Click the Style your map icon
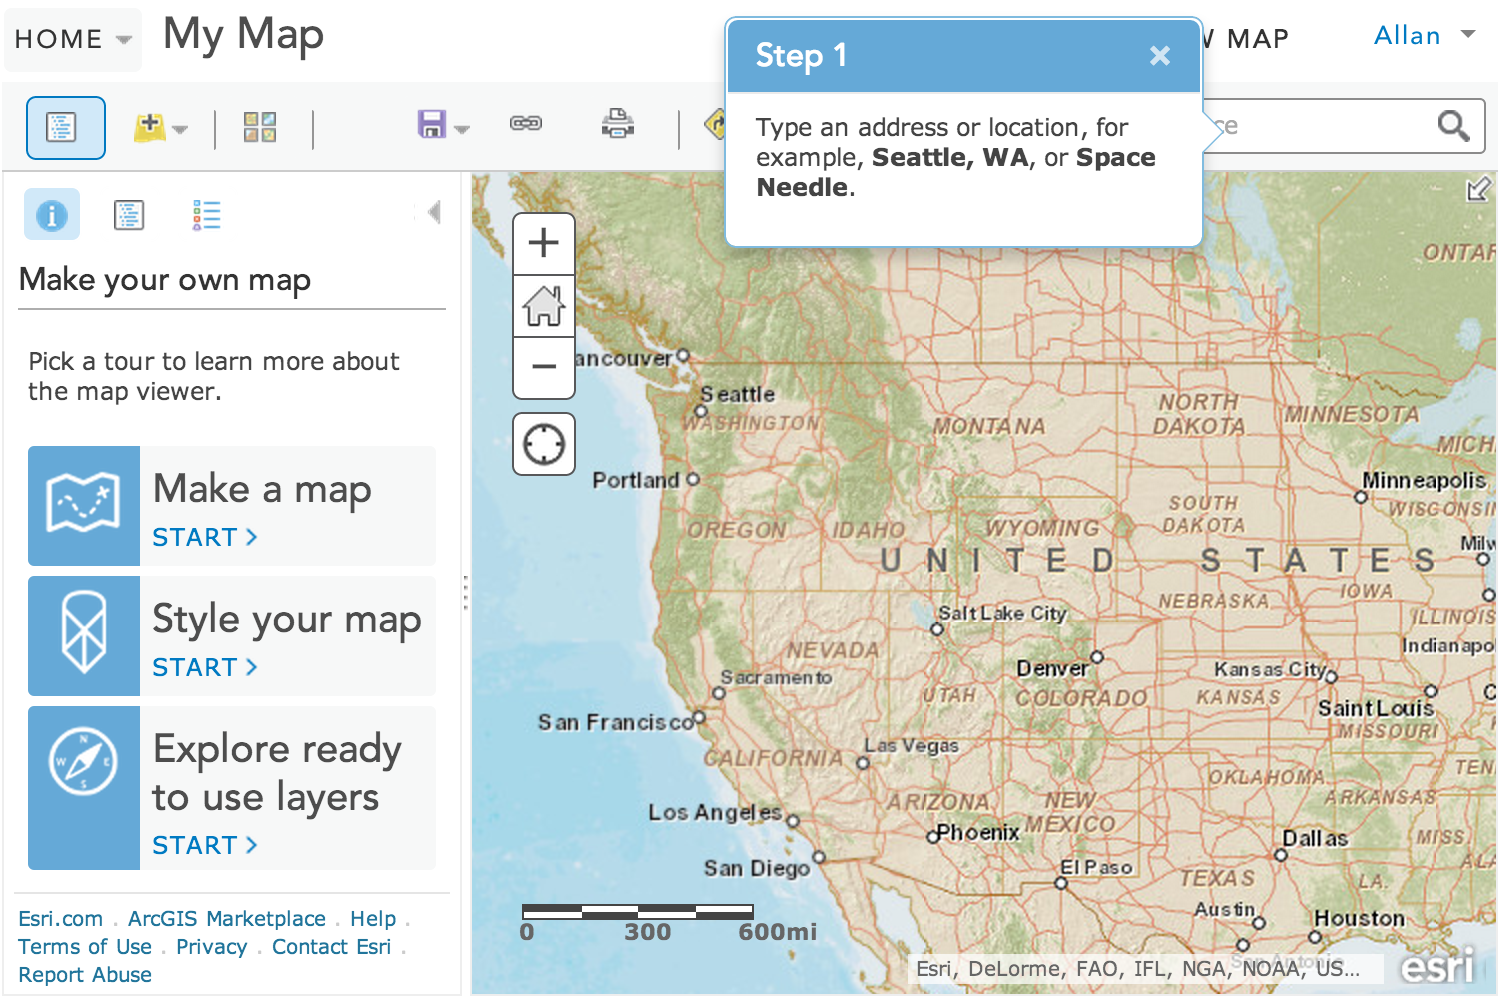This screenshot has width=1500, height=998. point(84,636)
